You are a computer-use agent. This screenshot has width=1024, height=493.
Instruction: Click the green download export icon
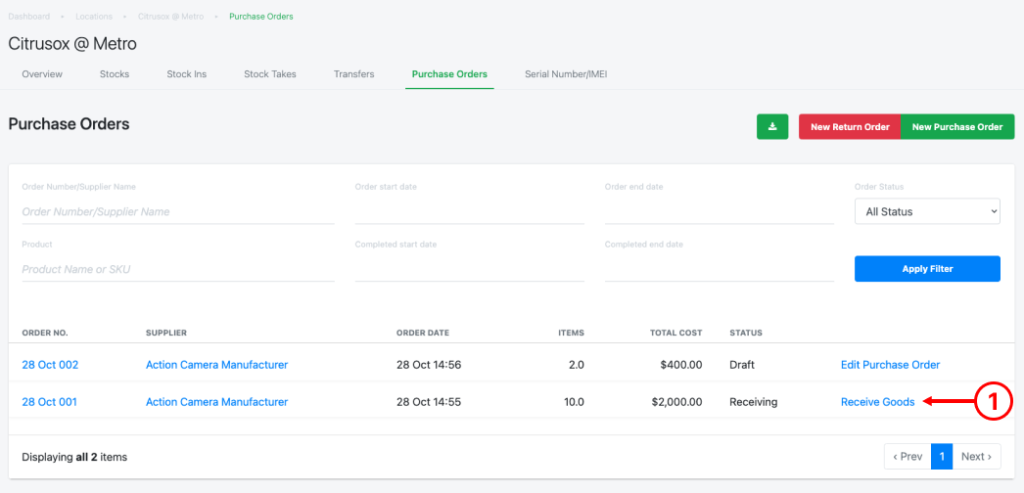pyautogui.click(x=772, y=127)
